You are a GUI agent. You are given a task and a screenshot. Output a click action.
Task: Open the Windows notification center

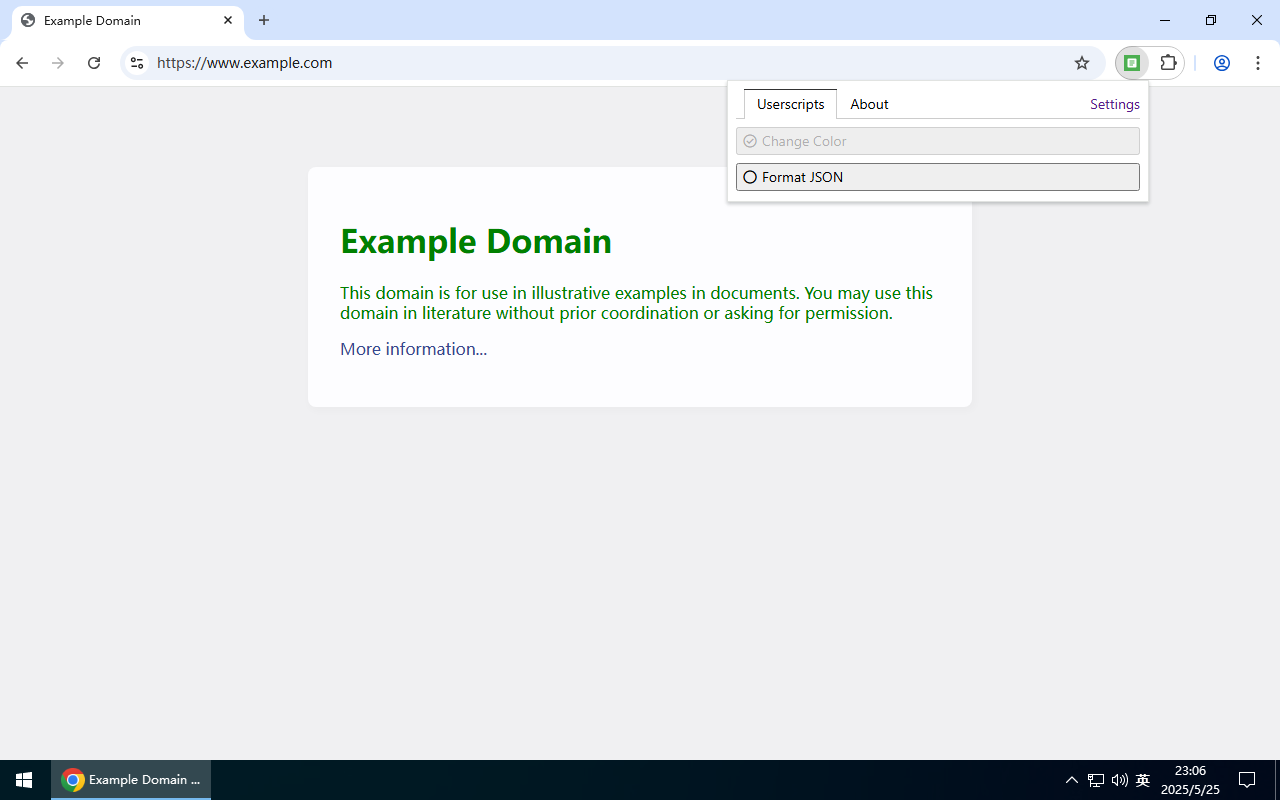tap(1247, 780)
